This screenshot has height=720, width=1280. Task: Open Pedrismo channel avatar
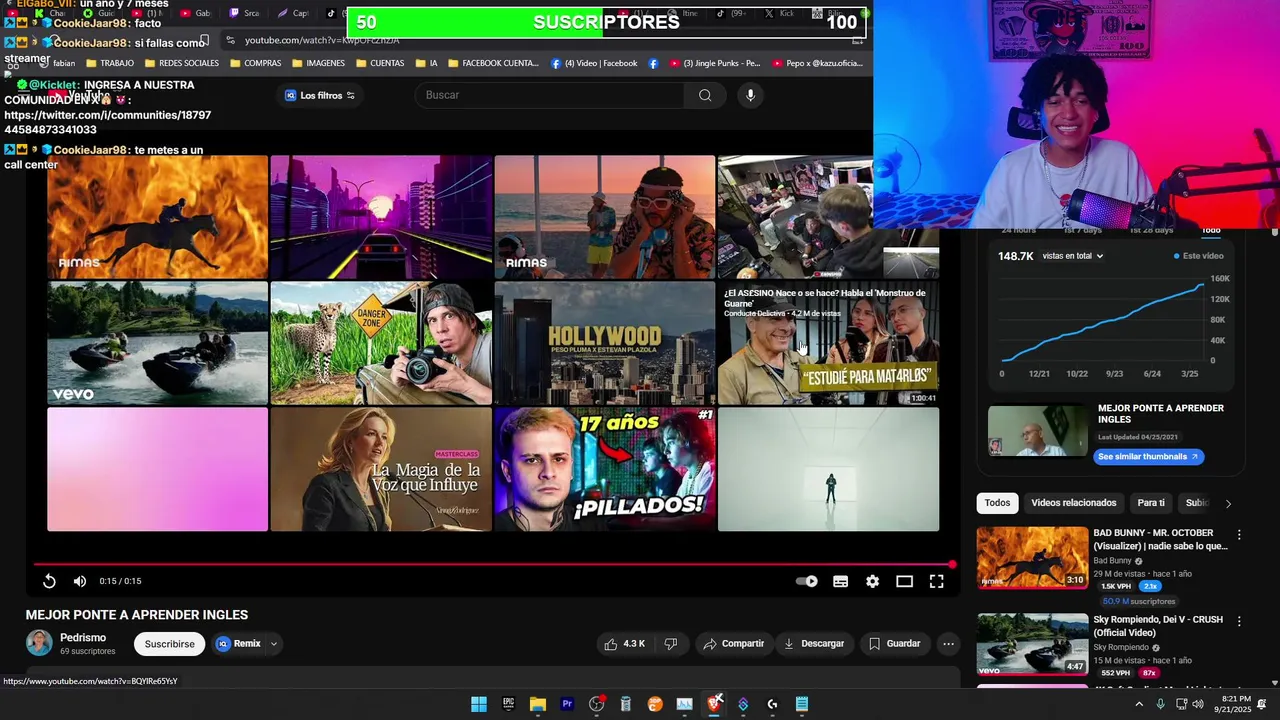39,643
